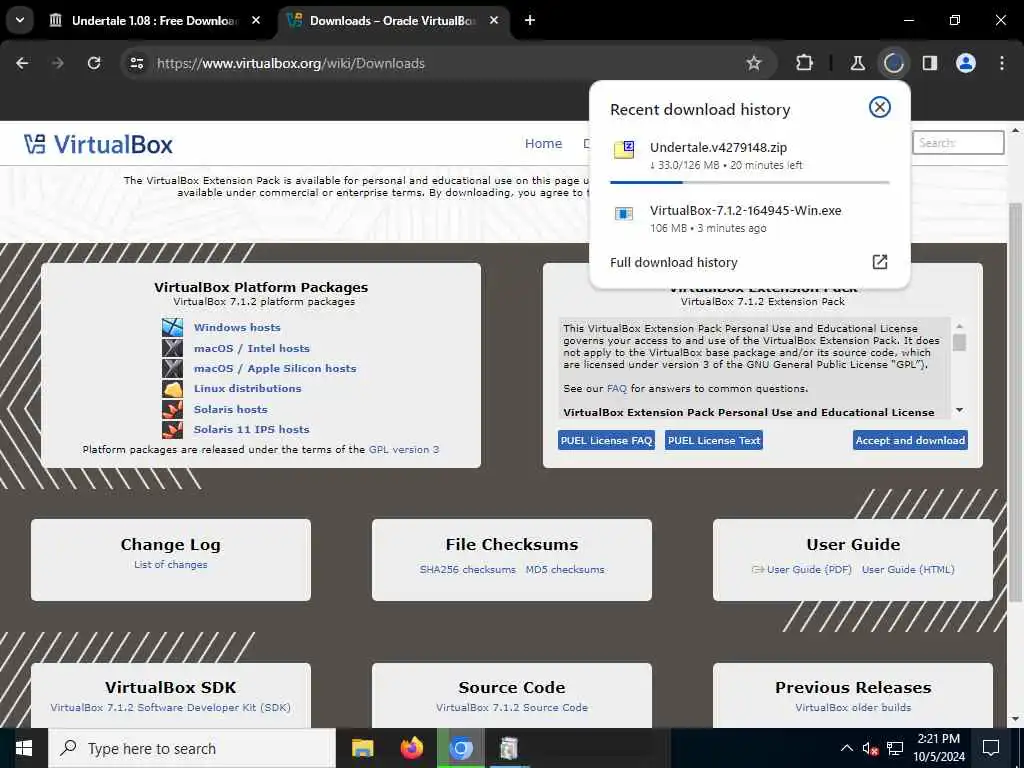1024x768 pixels.
Task: Open the tab search dropdown arrow
Action: (20, 20)
